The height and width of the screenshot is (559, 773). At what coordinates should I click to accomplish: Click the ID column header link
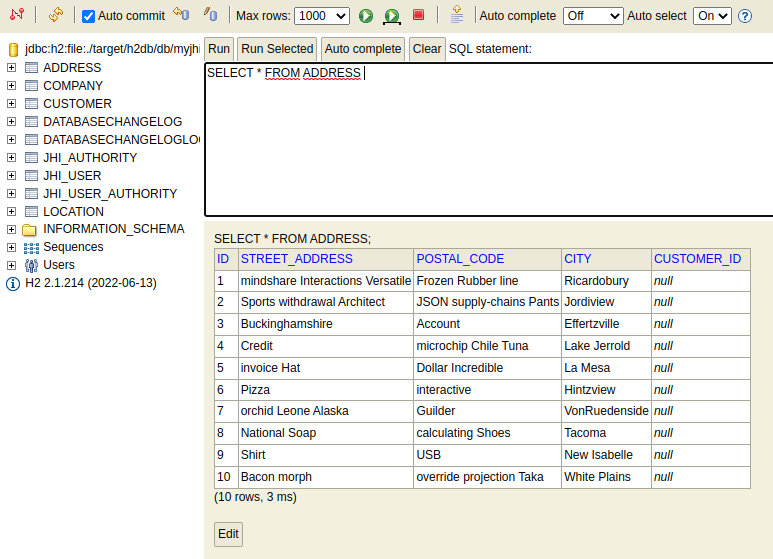(223, 259)
